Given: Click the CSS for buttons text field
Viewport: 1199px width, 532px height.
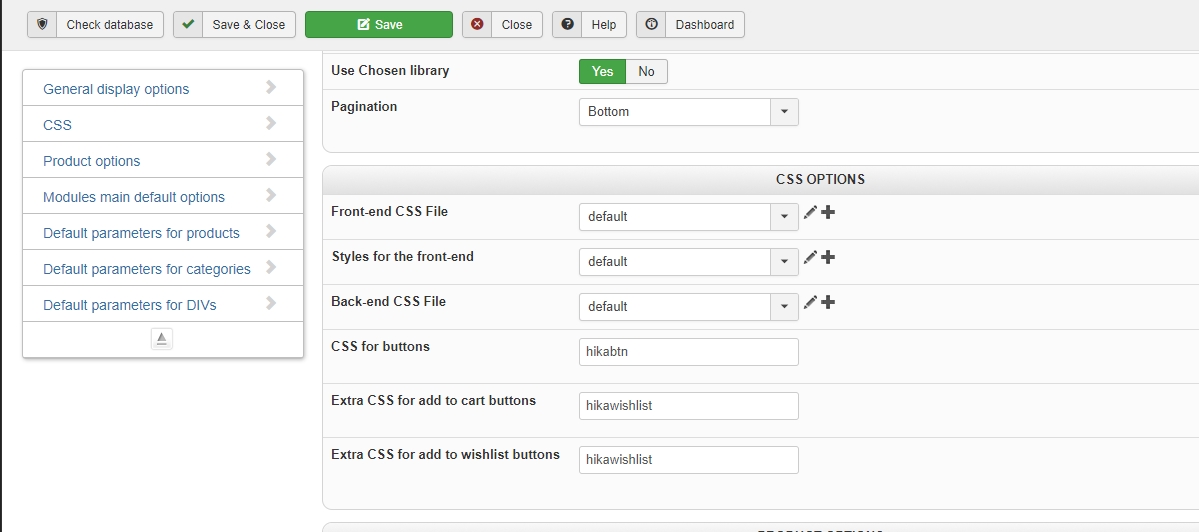Looking at the screenshot, I should 688,352.
